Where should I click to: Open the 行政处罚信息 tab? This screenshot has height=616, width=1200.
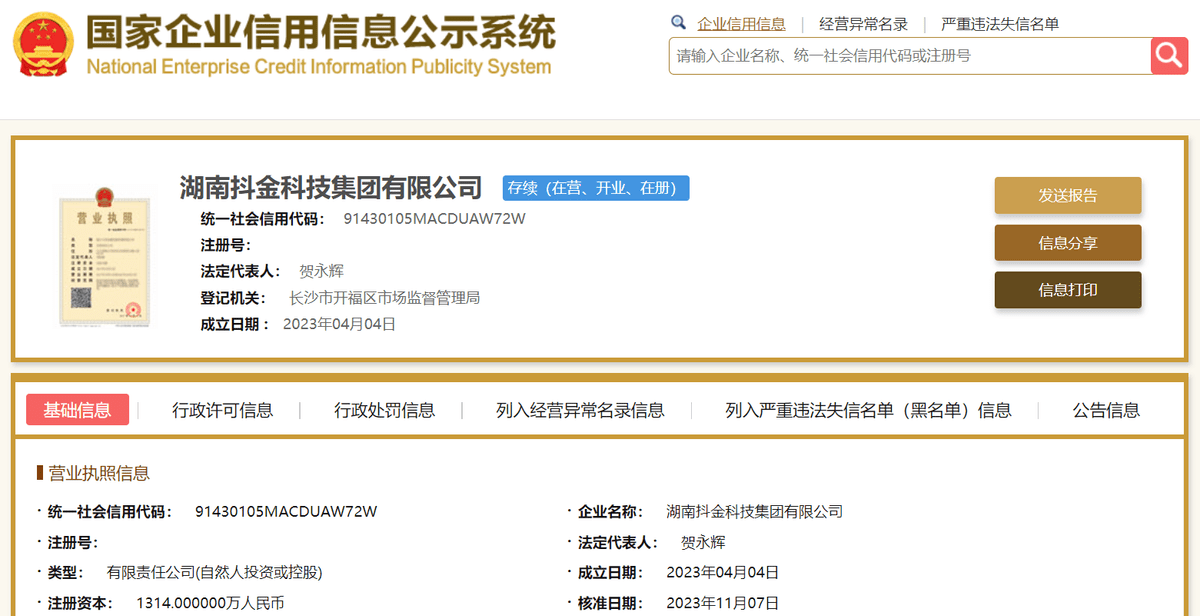[x=384, y=410]
